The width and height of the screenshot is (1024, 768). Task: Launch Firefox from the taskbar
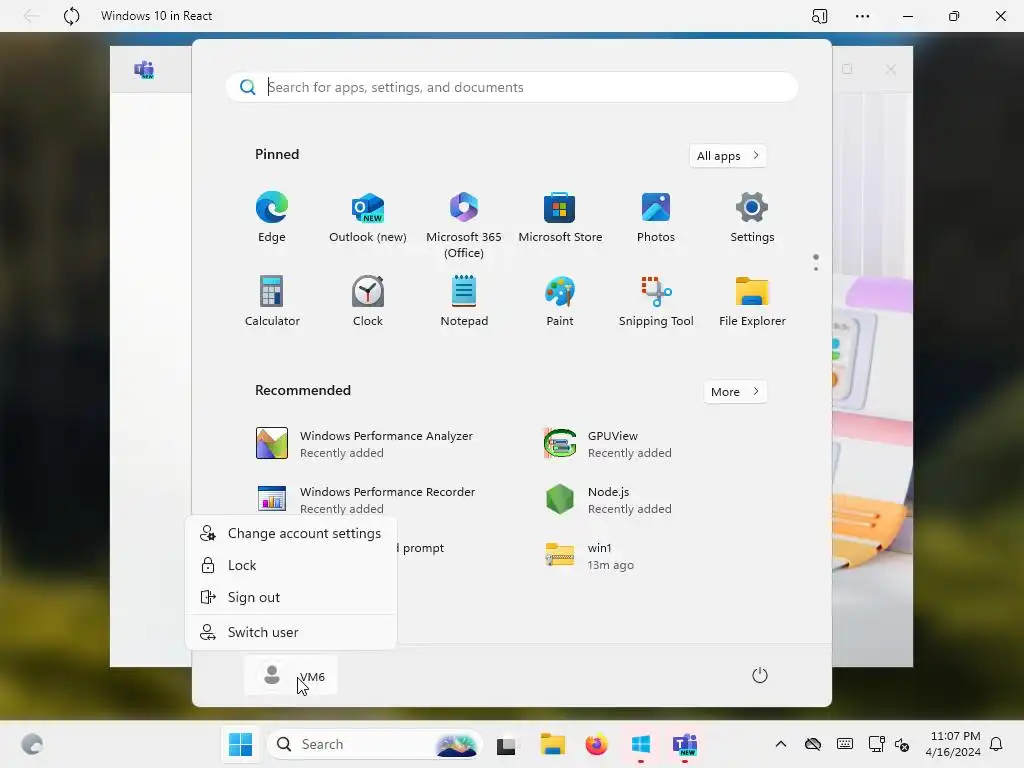pos(596,744)
